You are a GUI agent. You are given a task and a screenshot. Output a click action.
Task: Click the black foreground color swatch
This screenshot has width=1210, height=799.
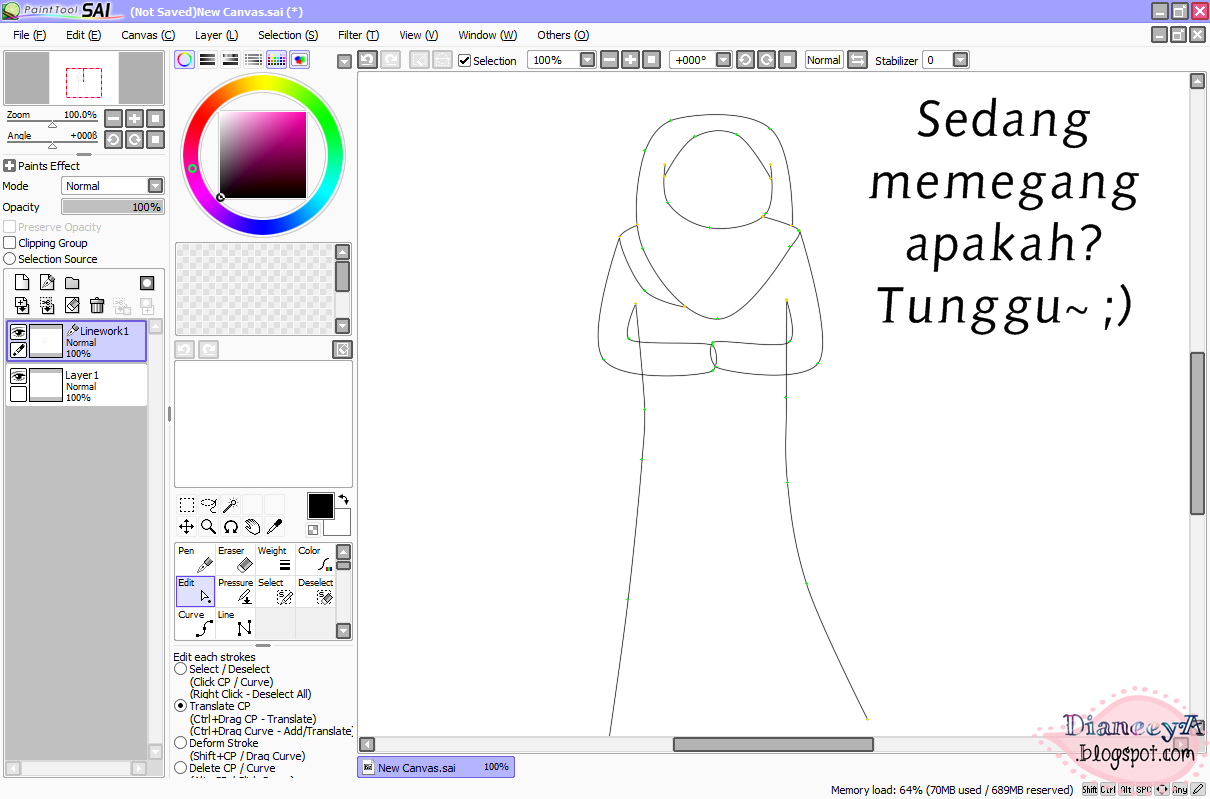320,506
